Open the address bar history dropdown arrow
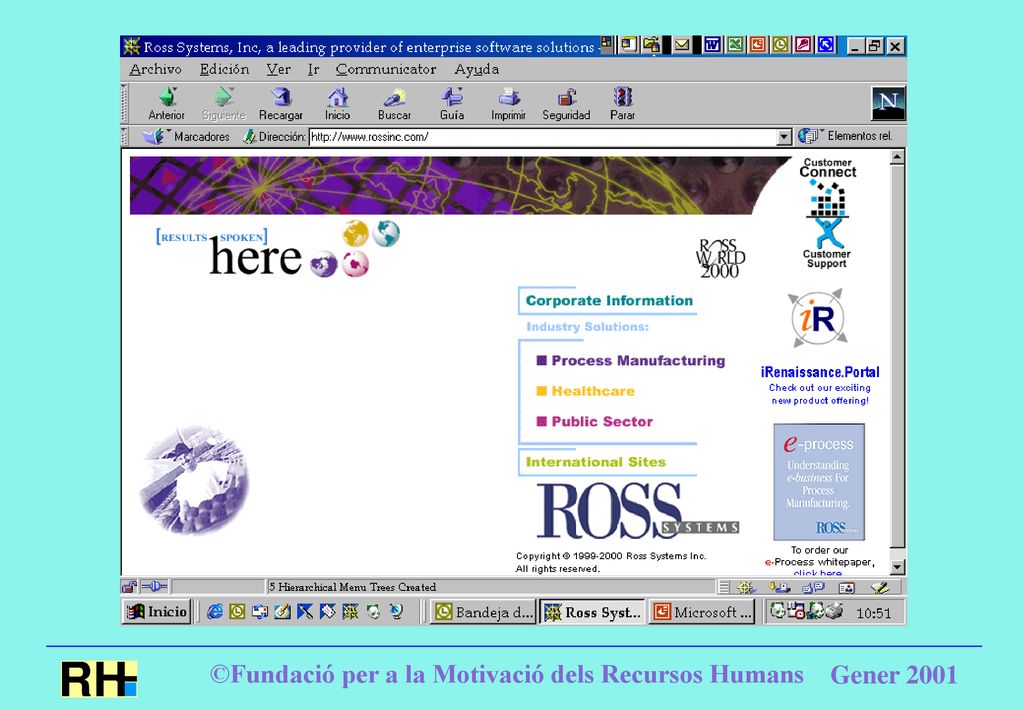The image size is (1024, 709). pyautogui.click(x=784, y=137)
